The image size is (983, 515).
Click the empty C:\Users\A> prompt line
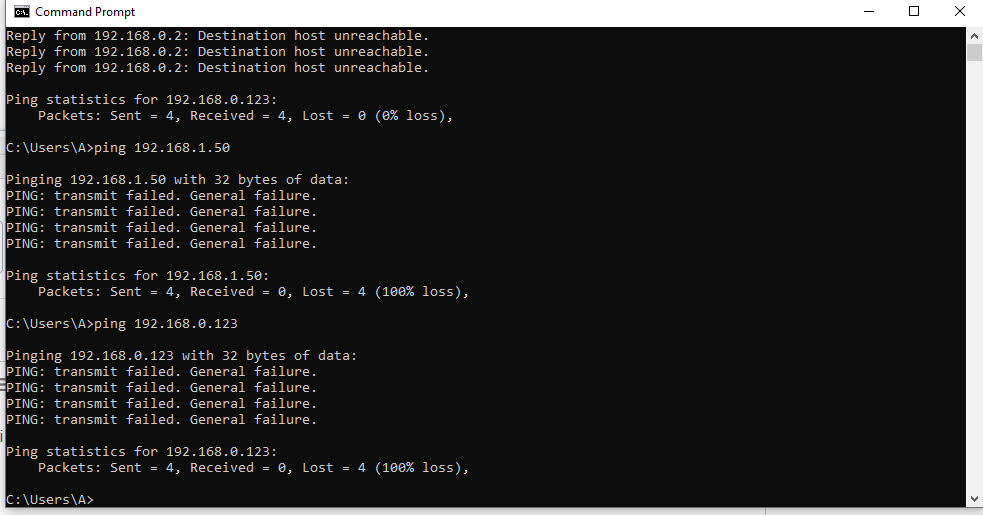pos(50,499)
